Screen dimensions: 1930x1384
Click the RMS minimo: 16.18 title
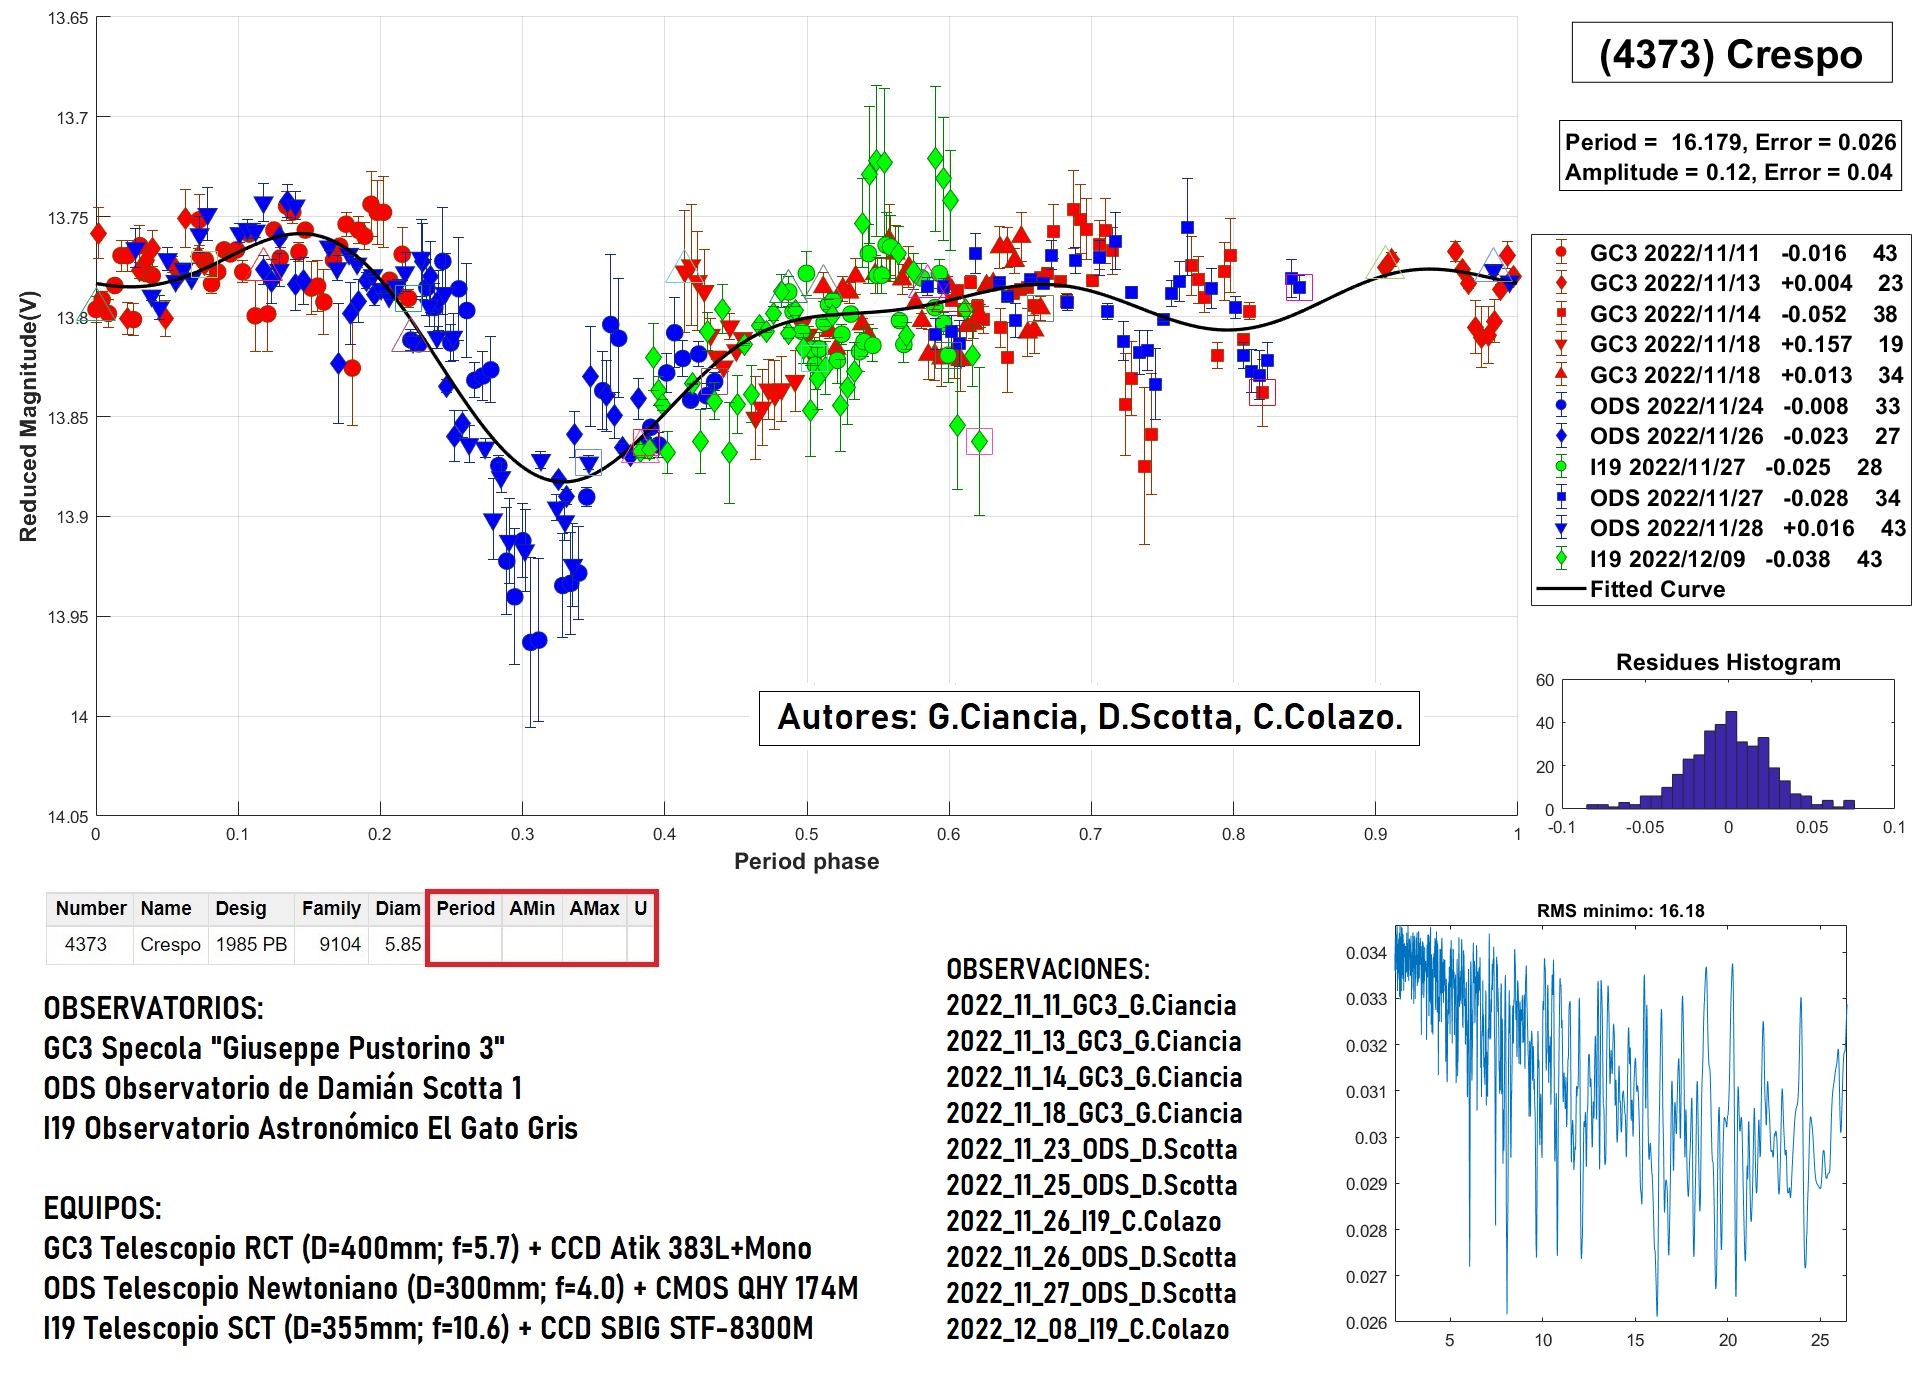[x=1620, y=911]
